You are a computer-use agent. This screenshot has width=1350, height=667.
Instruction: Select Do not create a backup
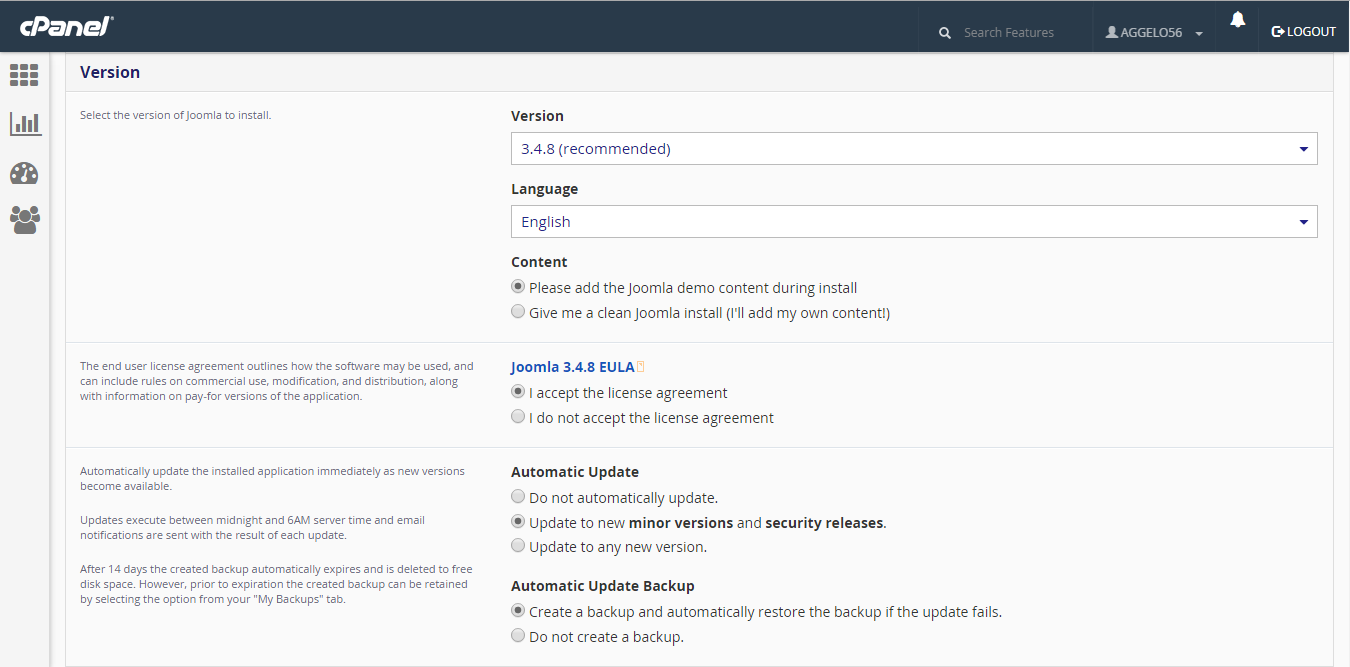coord(518,636)
